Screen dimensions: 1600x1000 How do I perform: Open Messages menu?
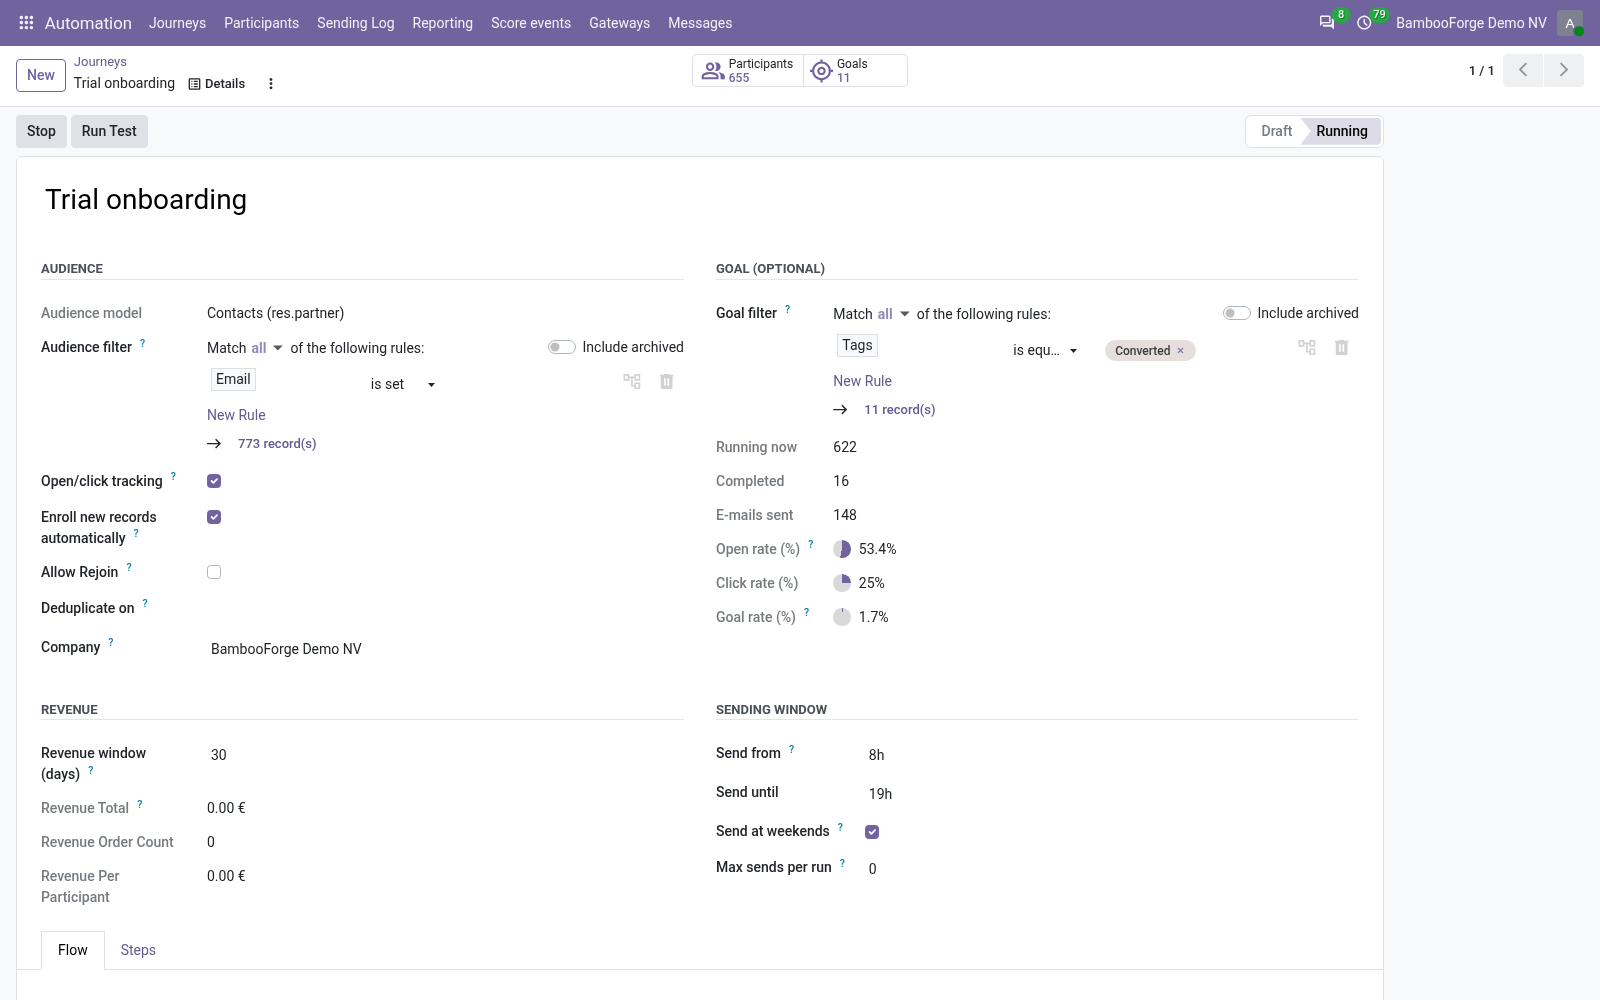(700, 22)
